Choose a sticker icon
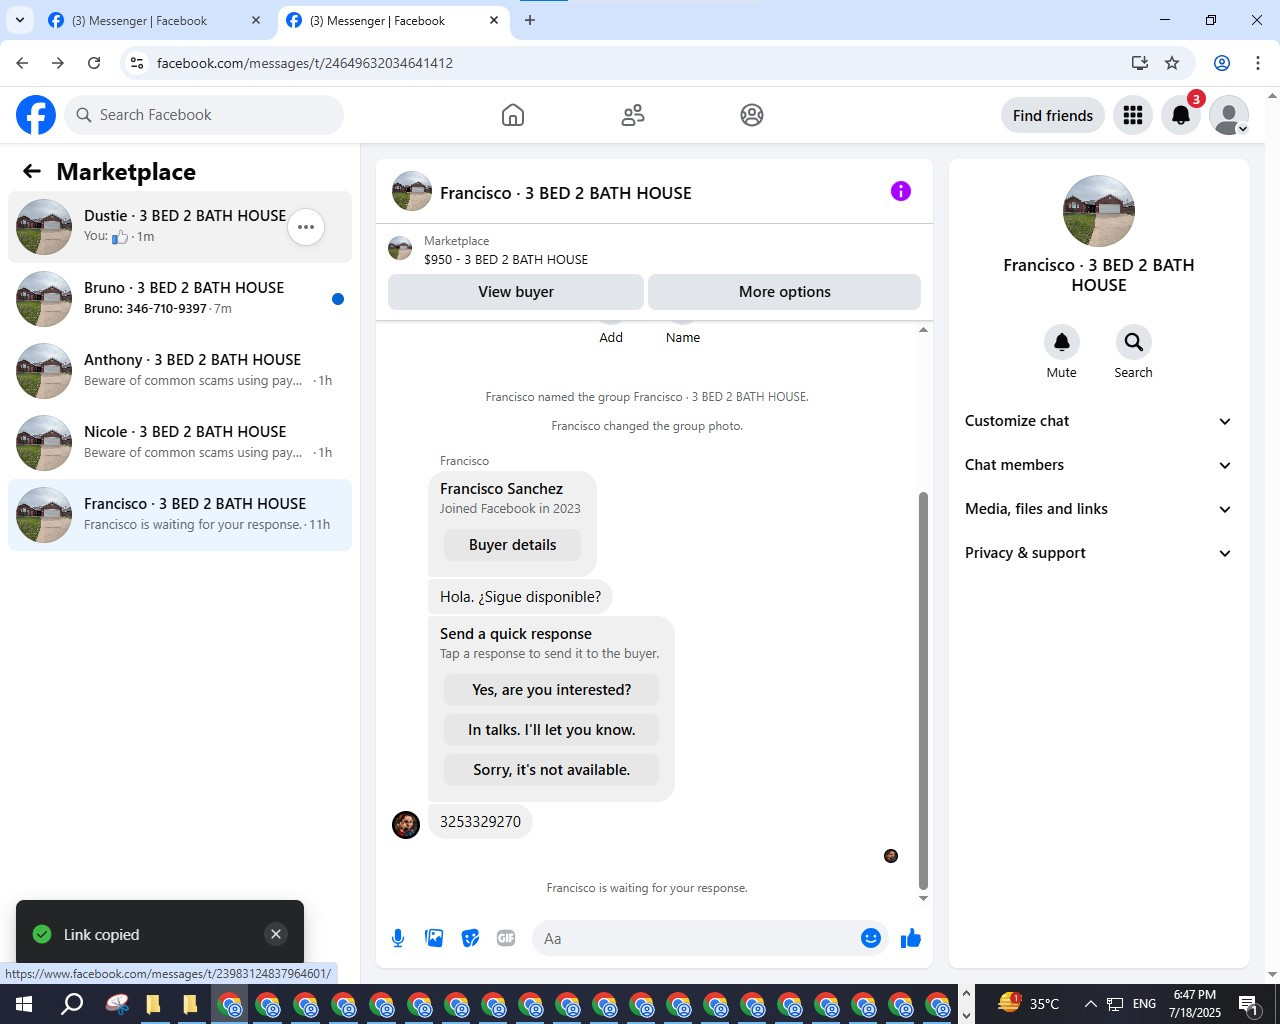This screenshot has width=1280, height=1024. pos(470,938)
